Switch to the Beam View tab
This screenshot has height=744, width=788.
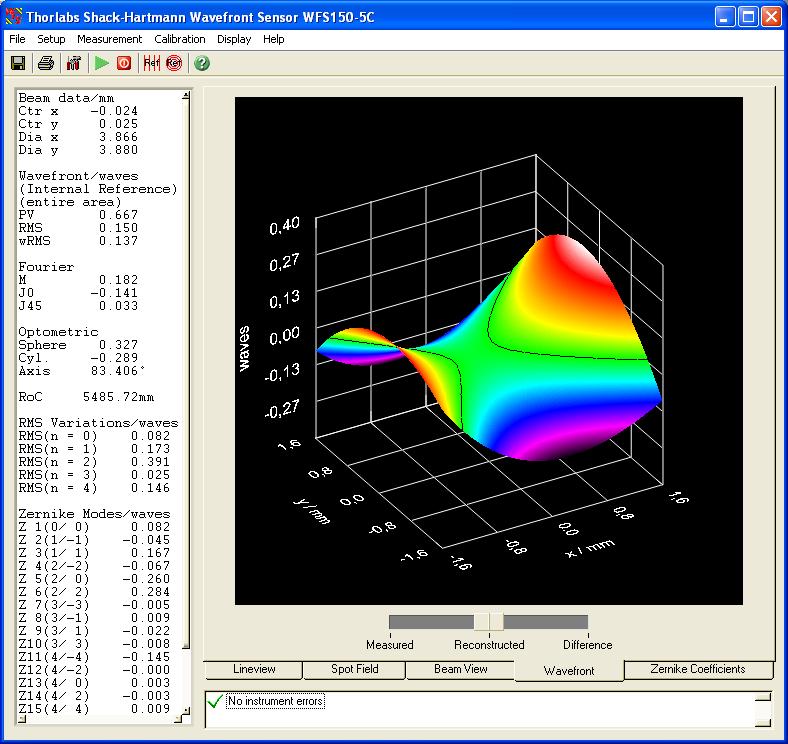[x=460, y=670]
